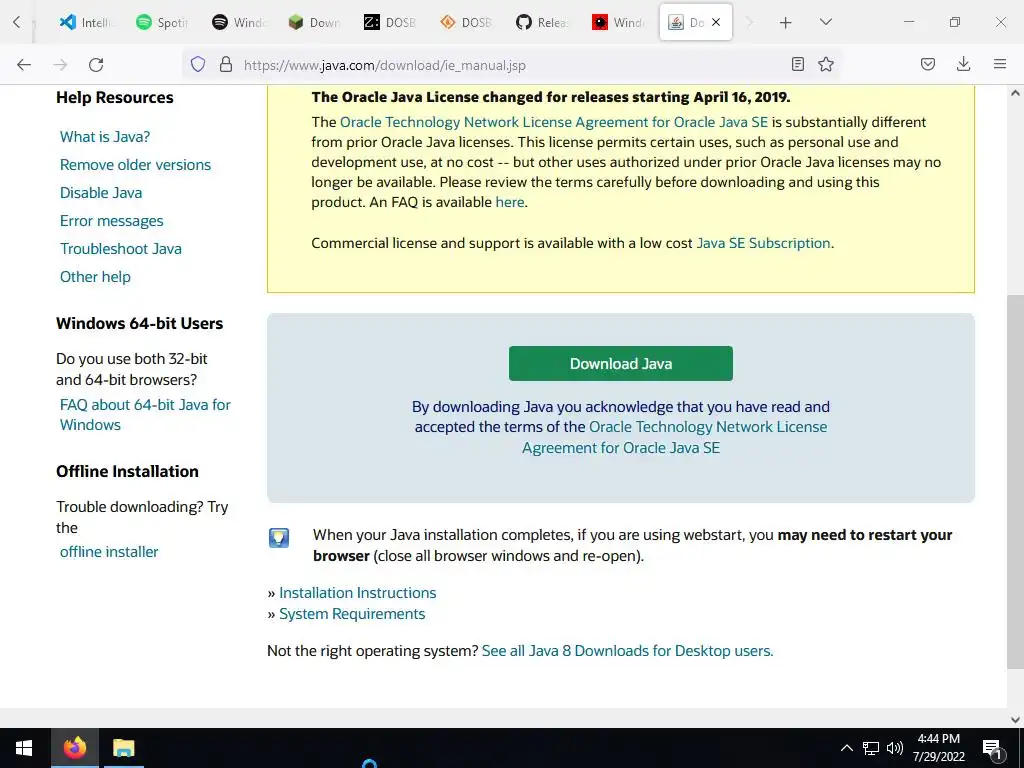Image resolution: width=1024 pixels, height=768 pixels.
Task: Open the Firefox downloads panel
Action: pos(963,64)
